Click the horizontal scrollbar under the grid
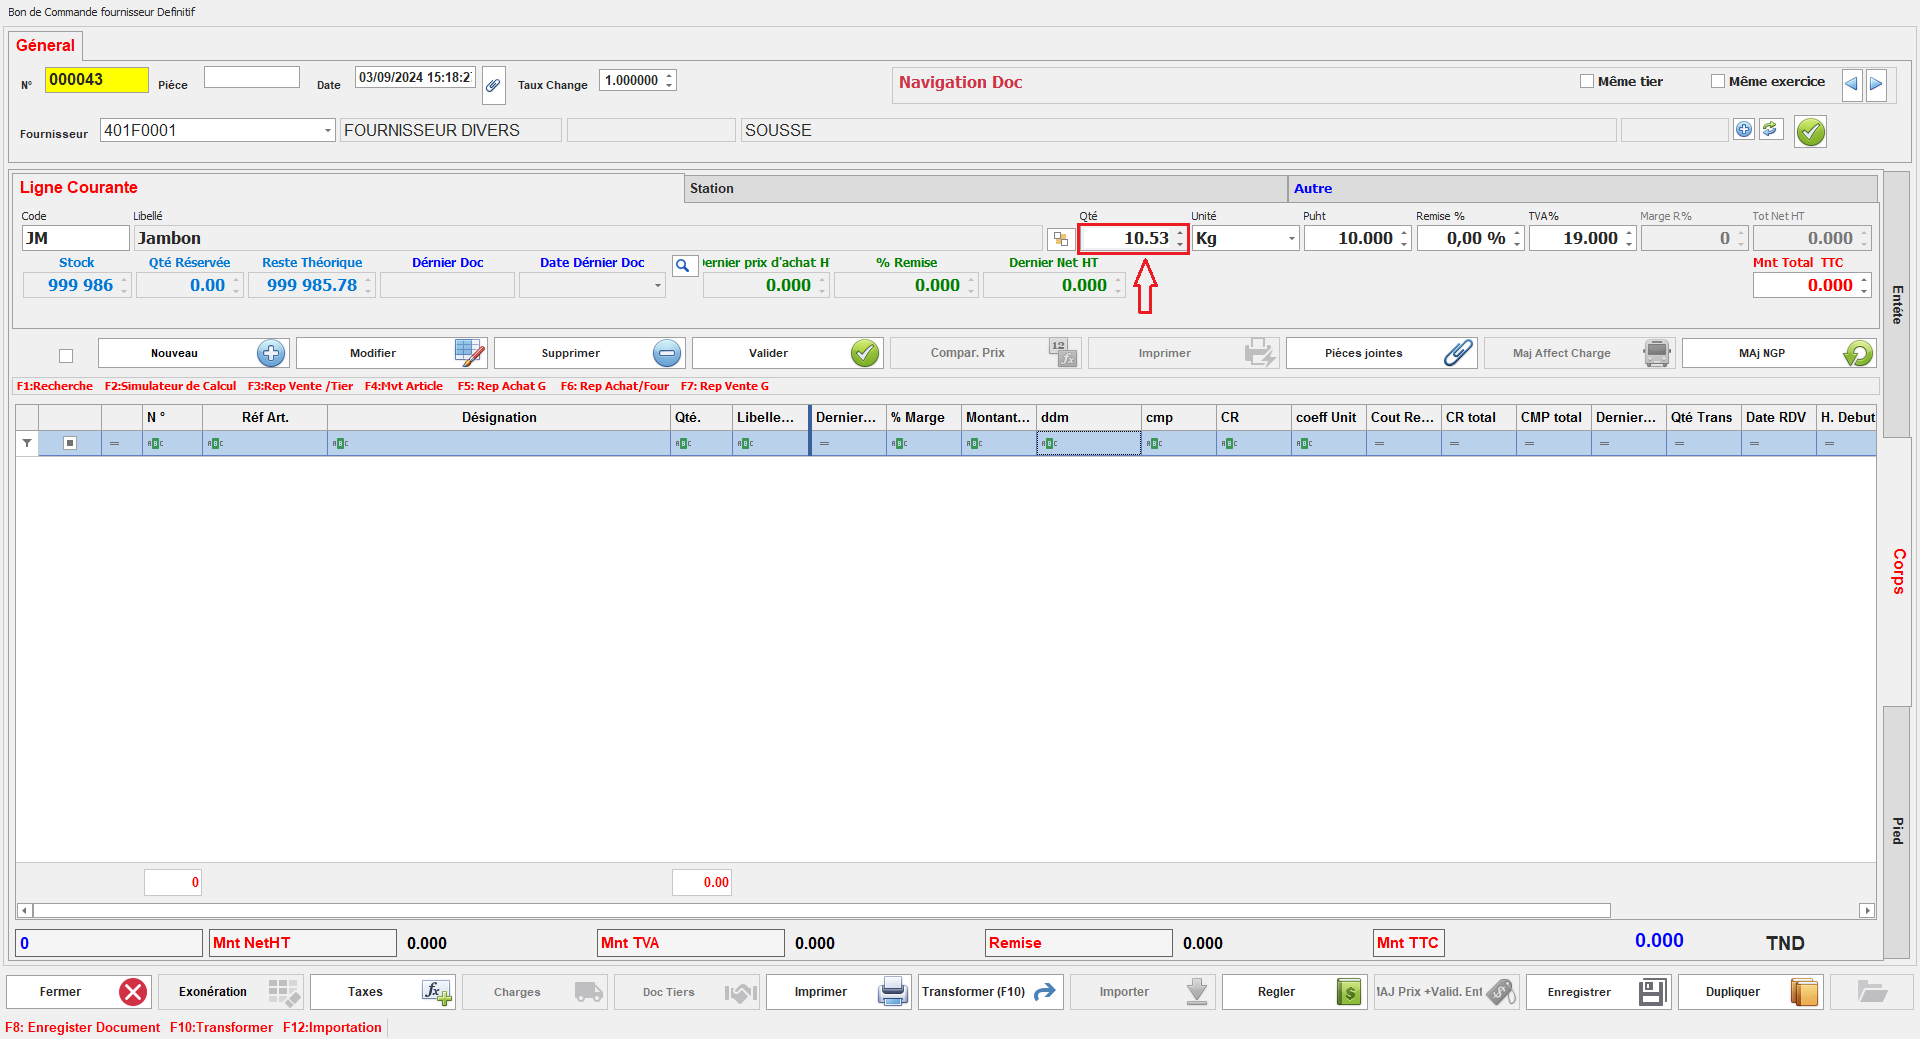This screenshot has height=1039, width=1920. [822, 910]
